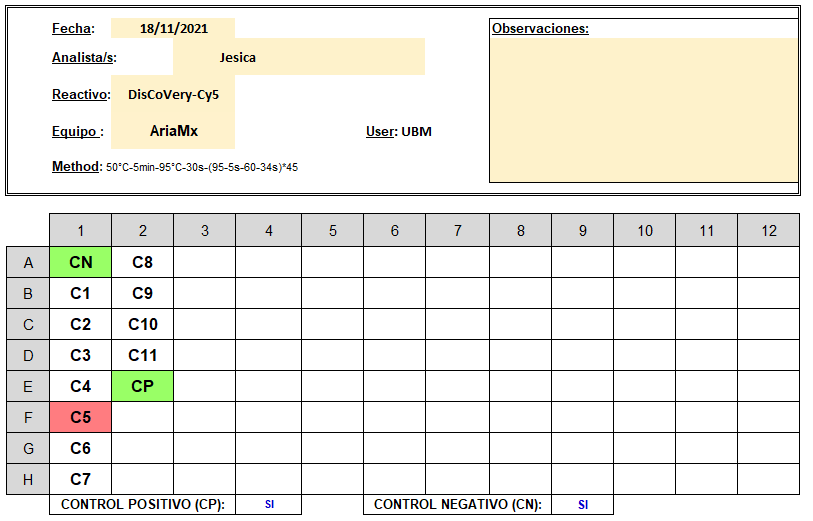Select the C1 cell in row B
Screen dimensions: 813x521
[80, 293]
